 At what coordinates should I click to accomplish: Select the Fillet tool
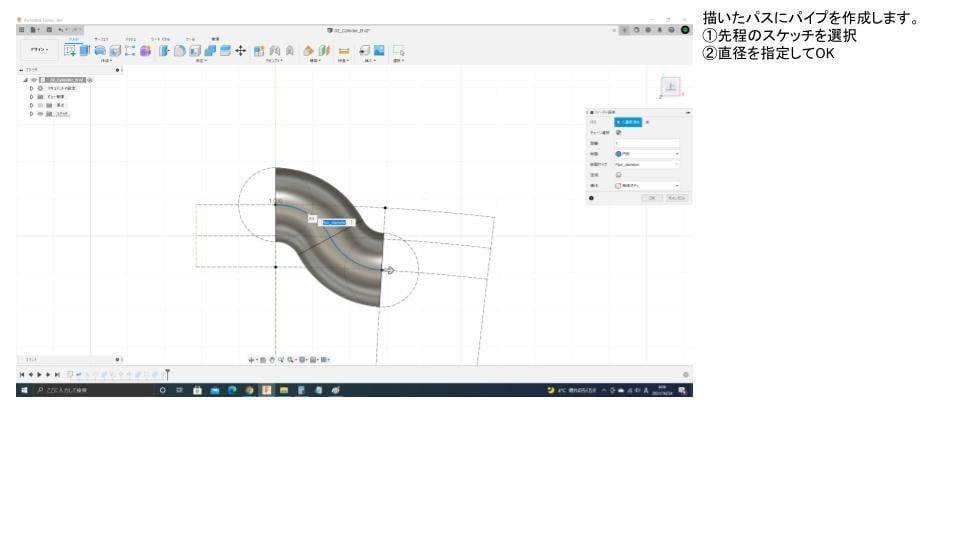[179, 51]
